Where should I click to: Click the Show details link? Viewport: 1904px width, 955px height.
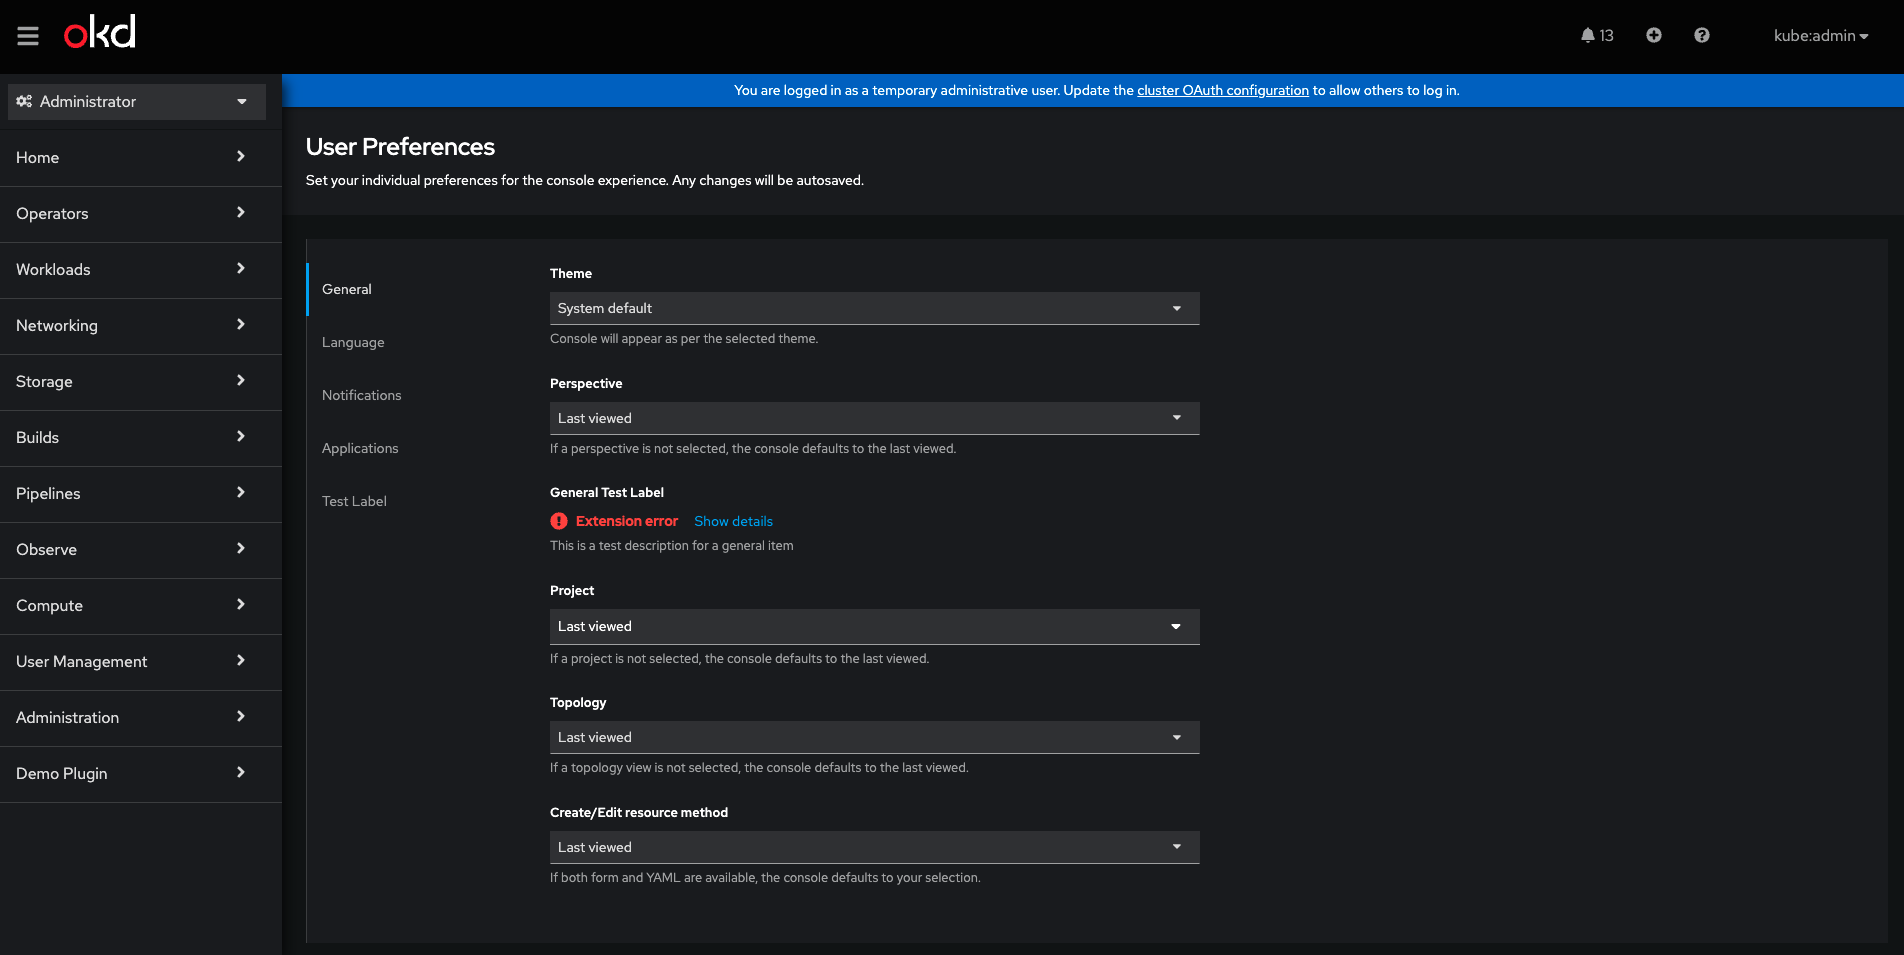(733, 521)
